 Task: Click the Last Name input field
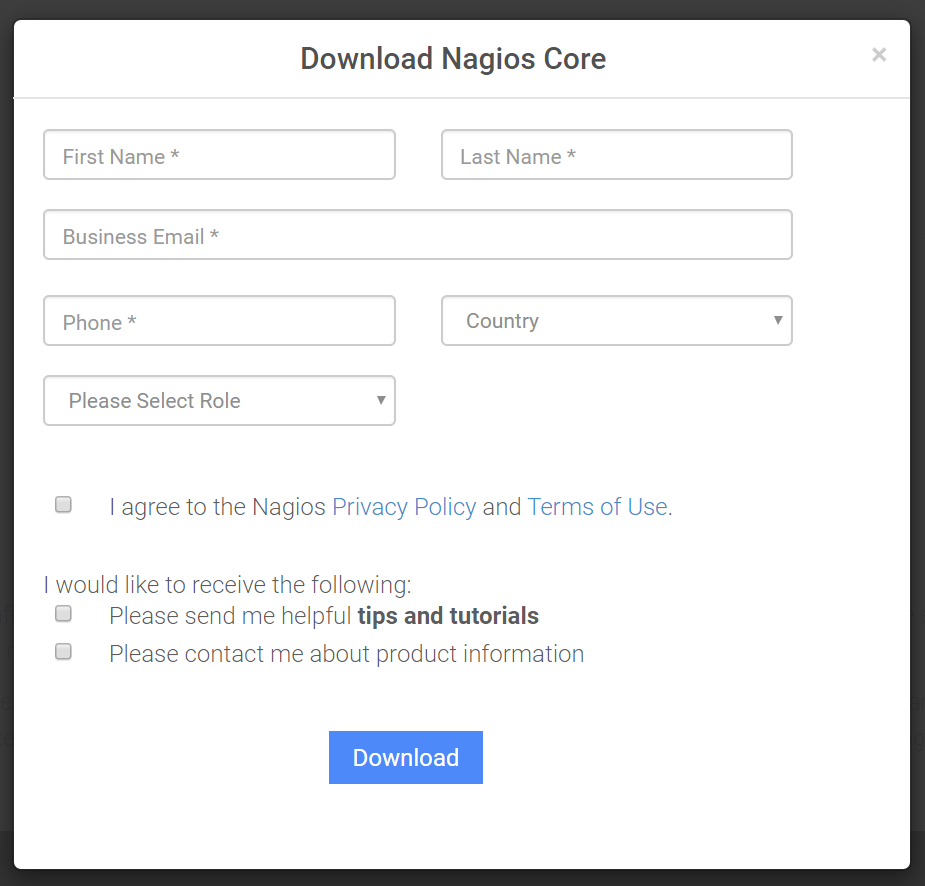pos(616,155)
